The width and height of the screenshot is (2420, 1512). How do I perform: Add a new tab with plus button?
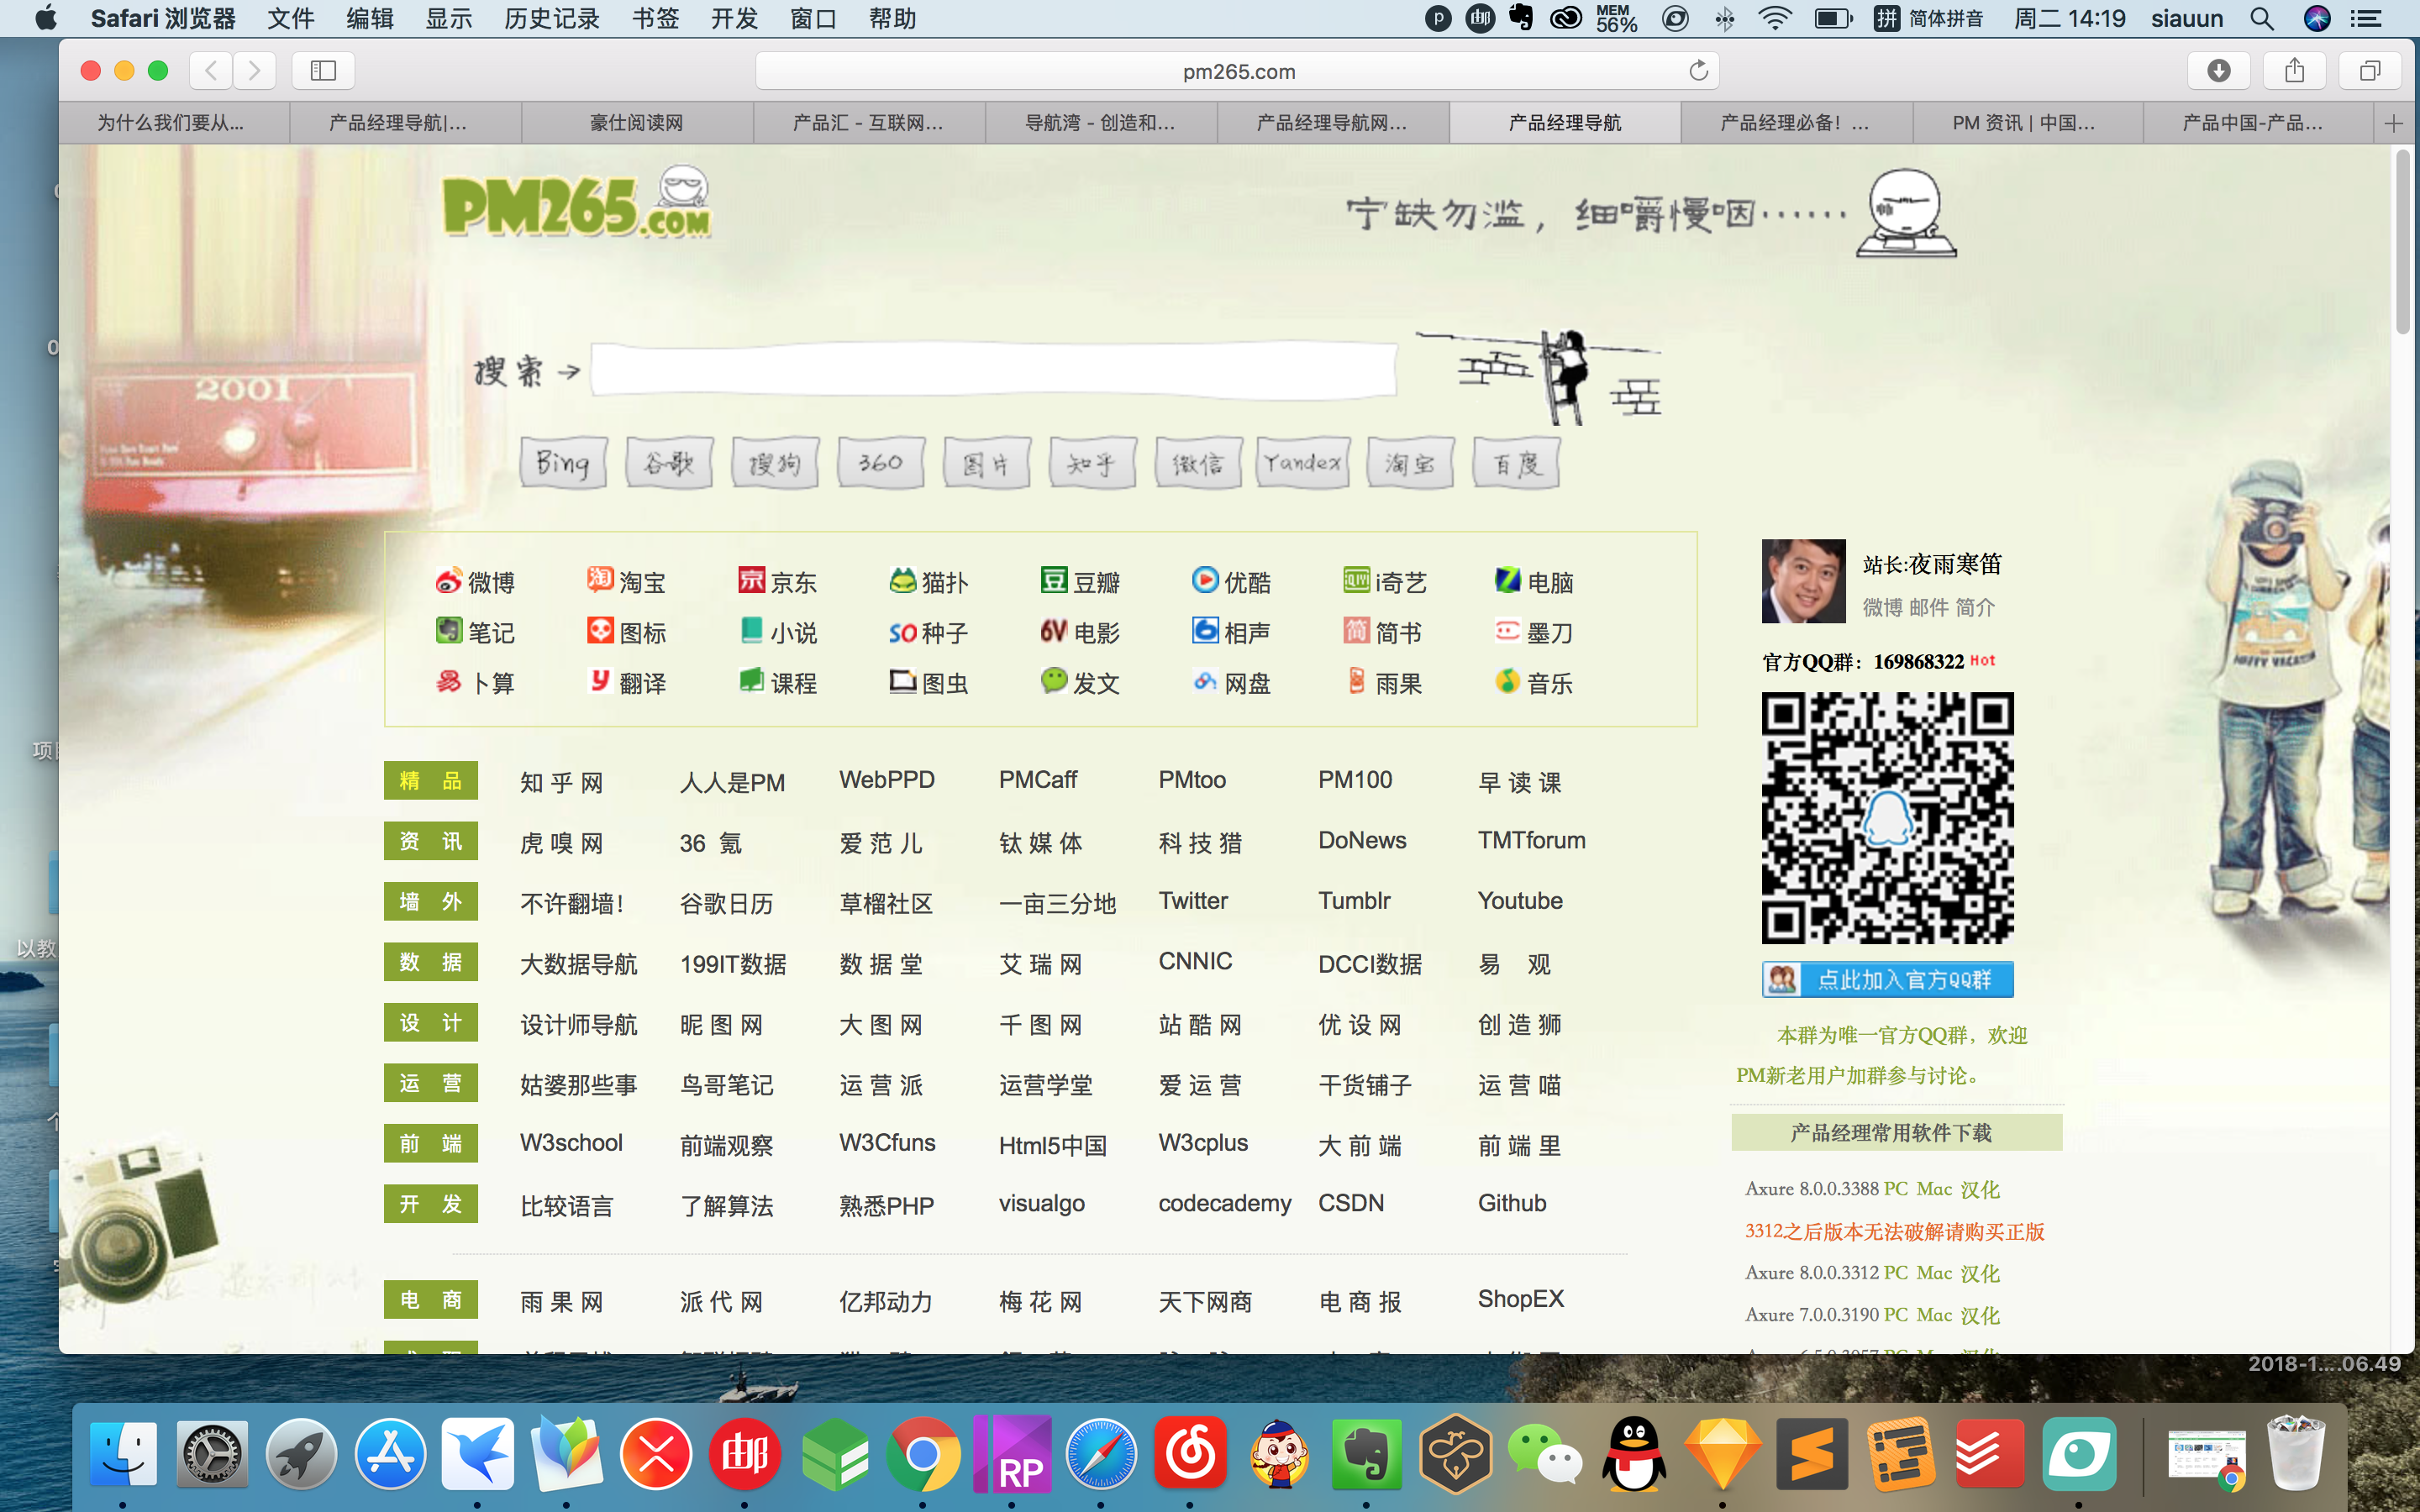[x=2393, y=123]
